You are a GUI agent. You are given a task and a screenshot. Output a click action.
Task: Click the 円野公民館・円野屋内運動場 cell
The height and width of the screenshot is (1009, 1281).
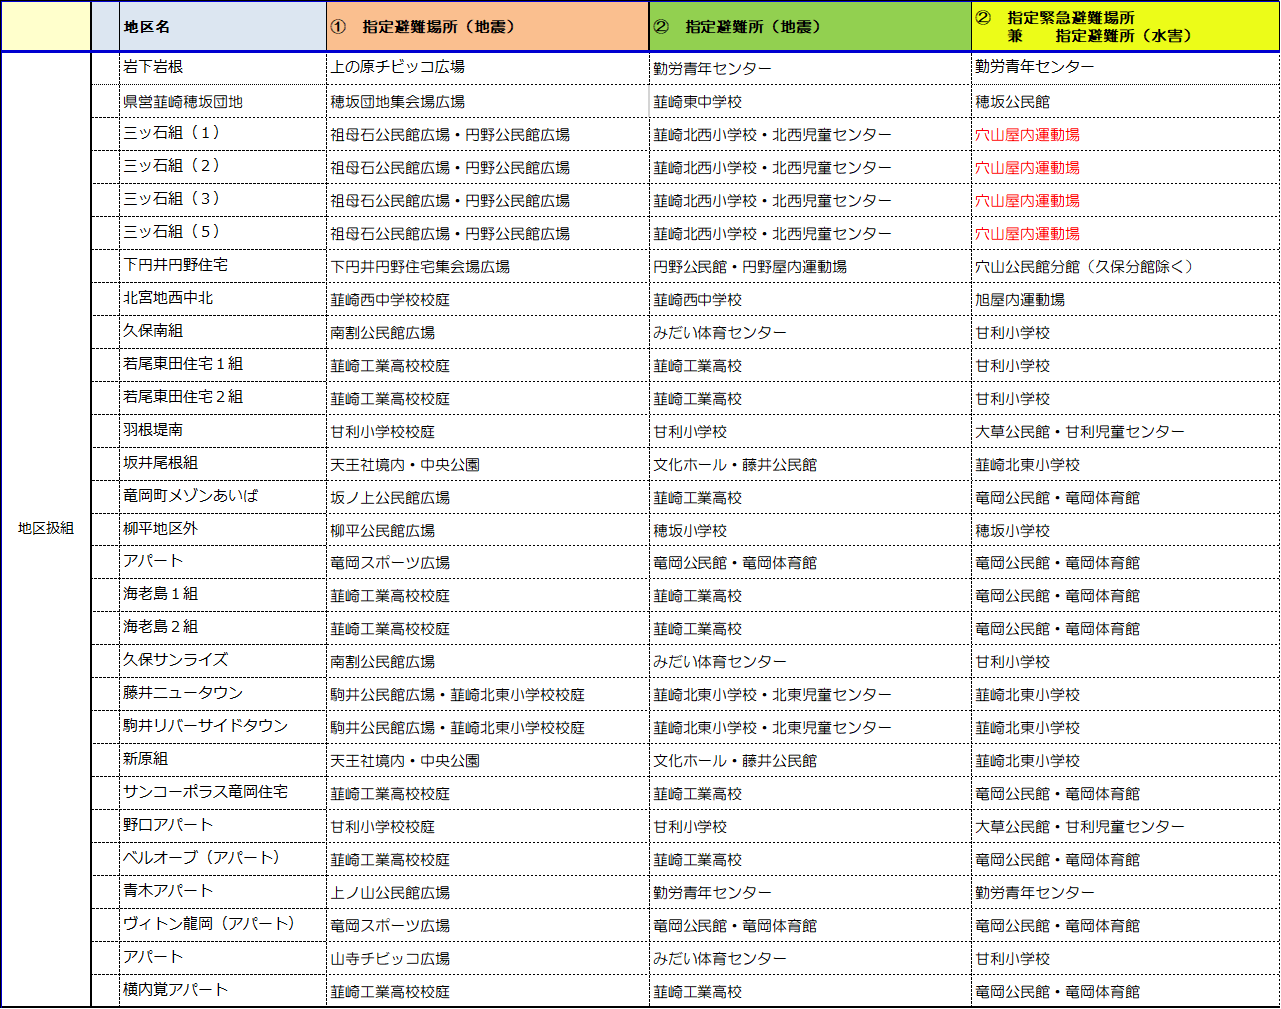point(810,266)
